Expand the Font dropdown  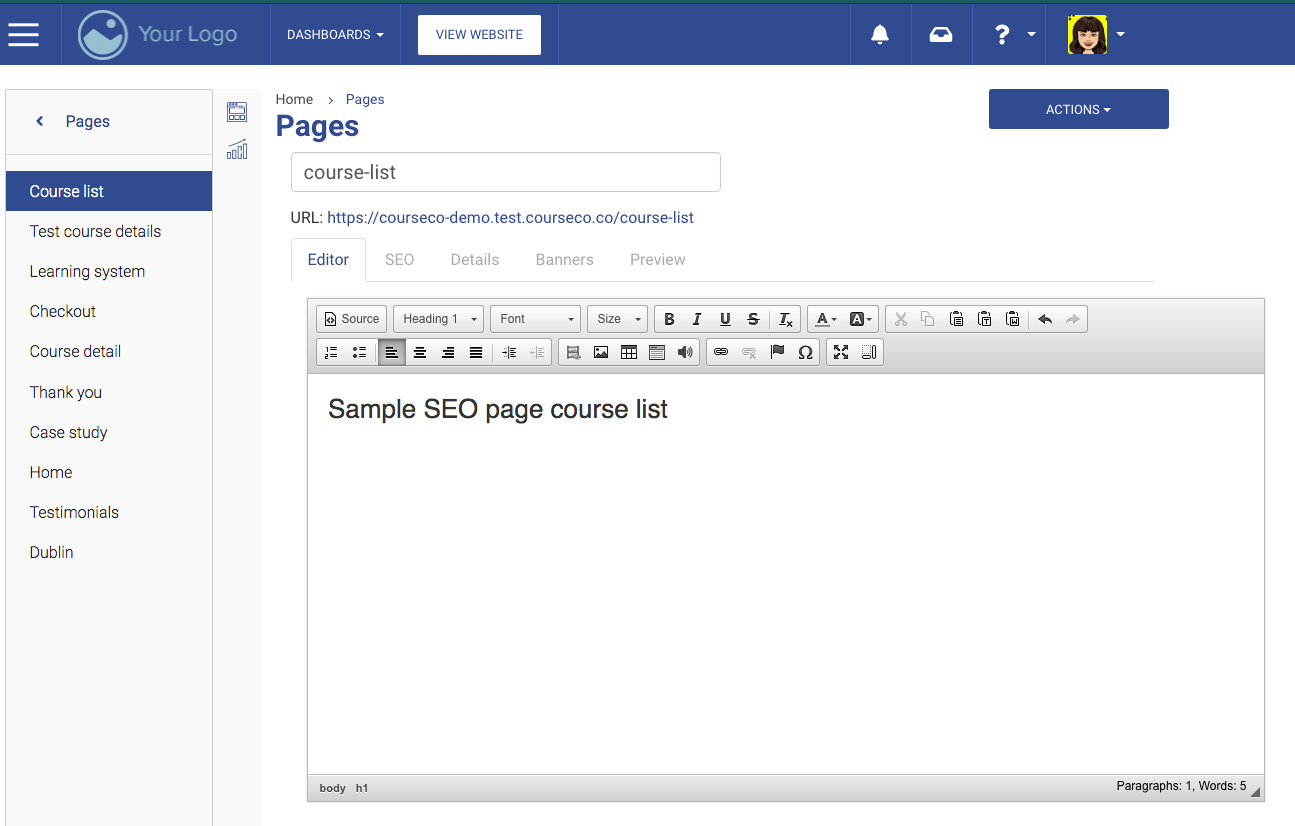point(535,319)
